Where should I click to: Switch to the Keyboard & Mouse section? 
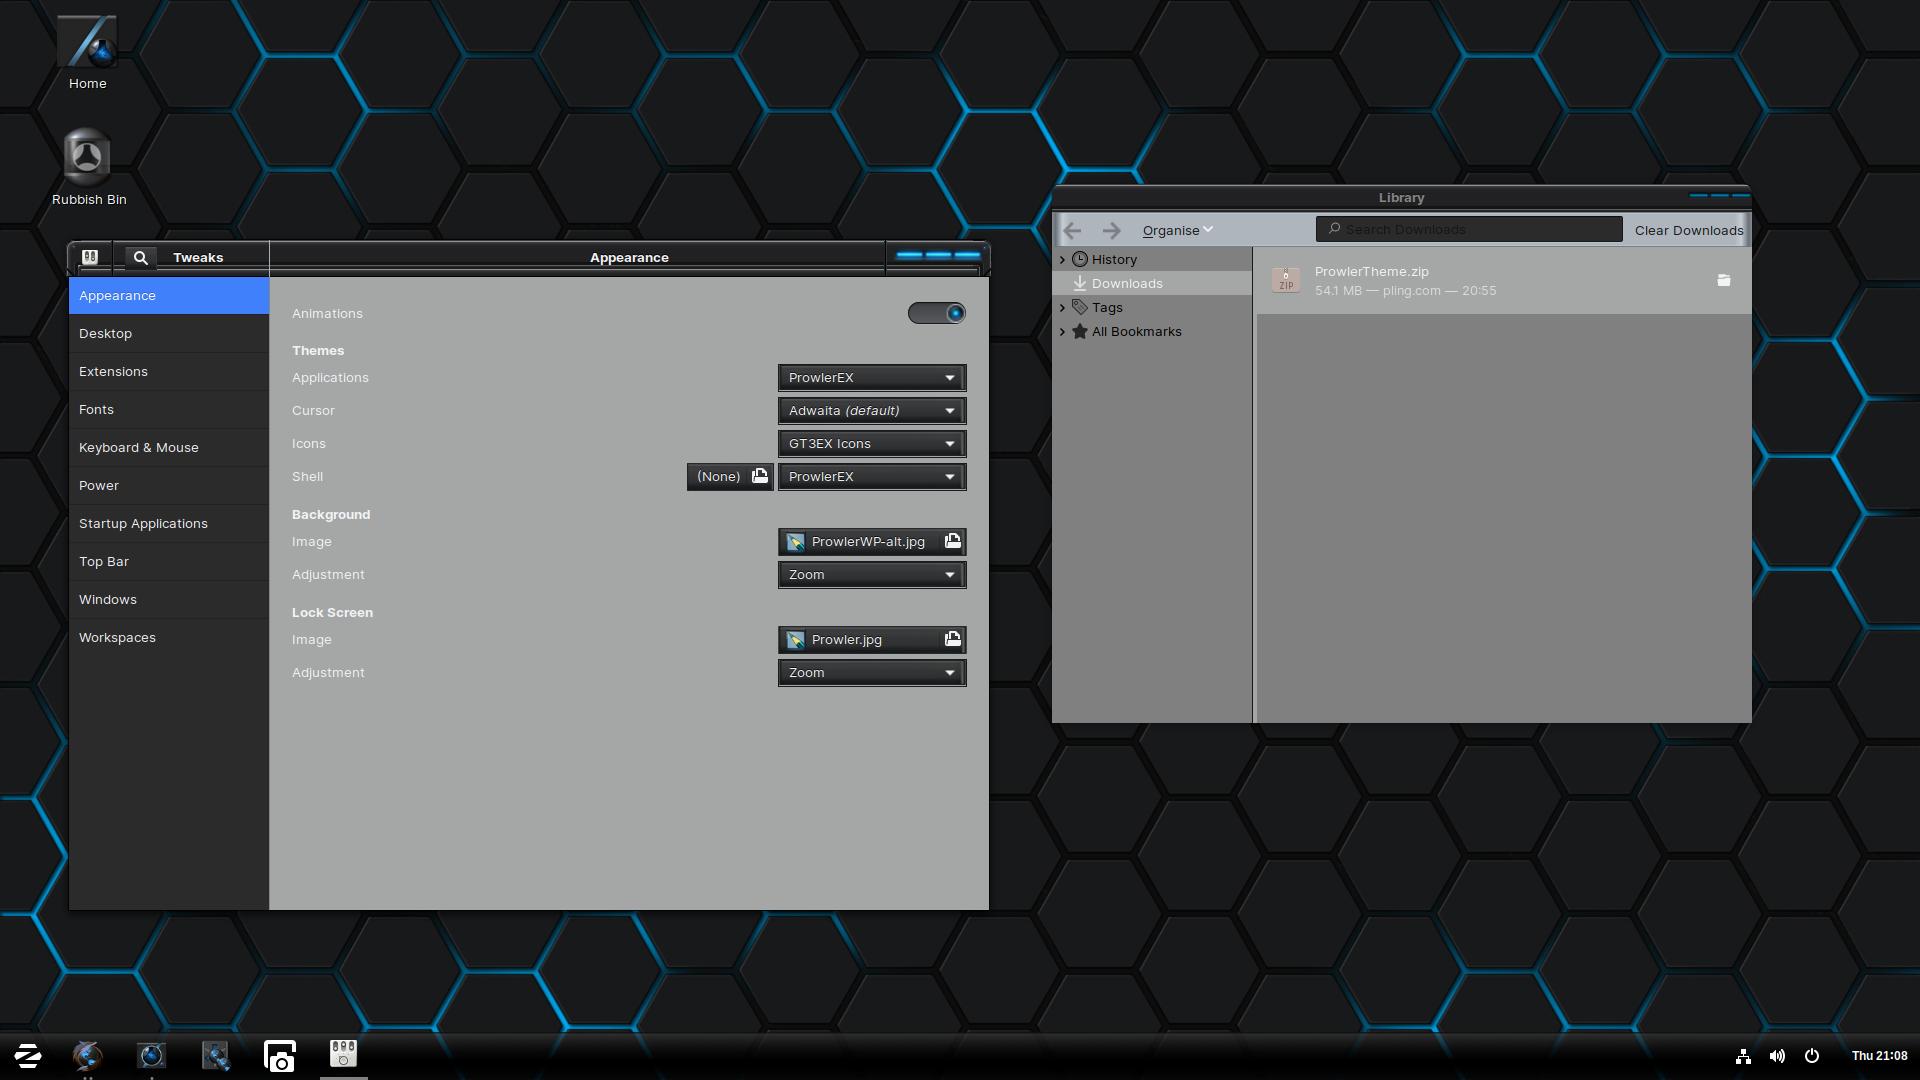[138, 448]
